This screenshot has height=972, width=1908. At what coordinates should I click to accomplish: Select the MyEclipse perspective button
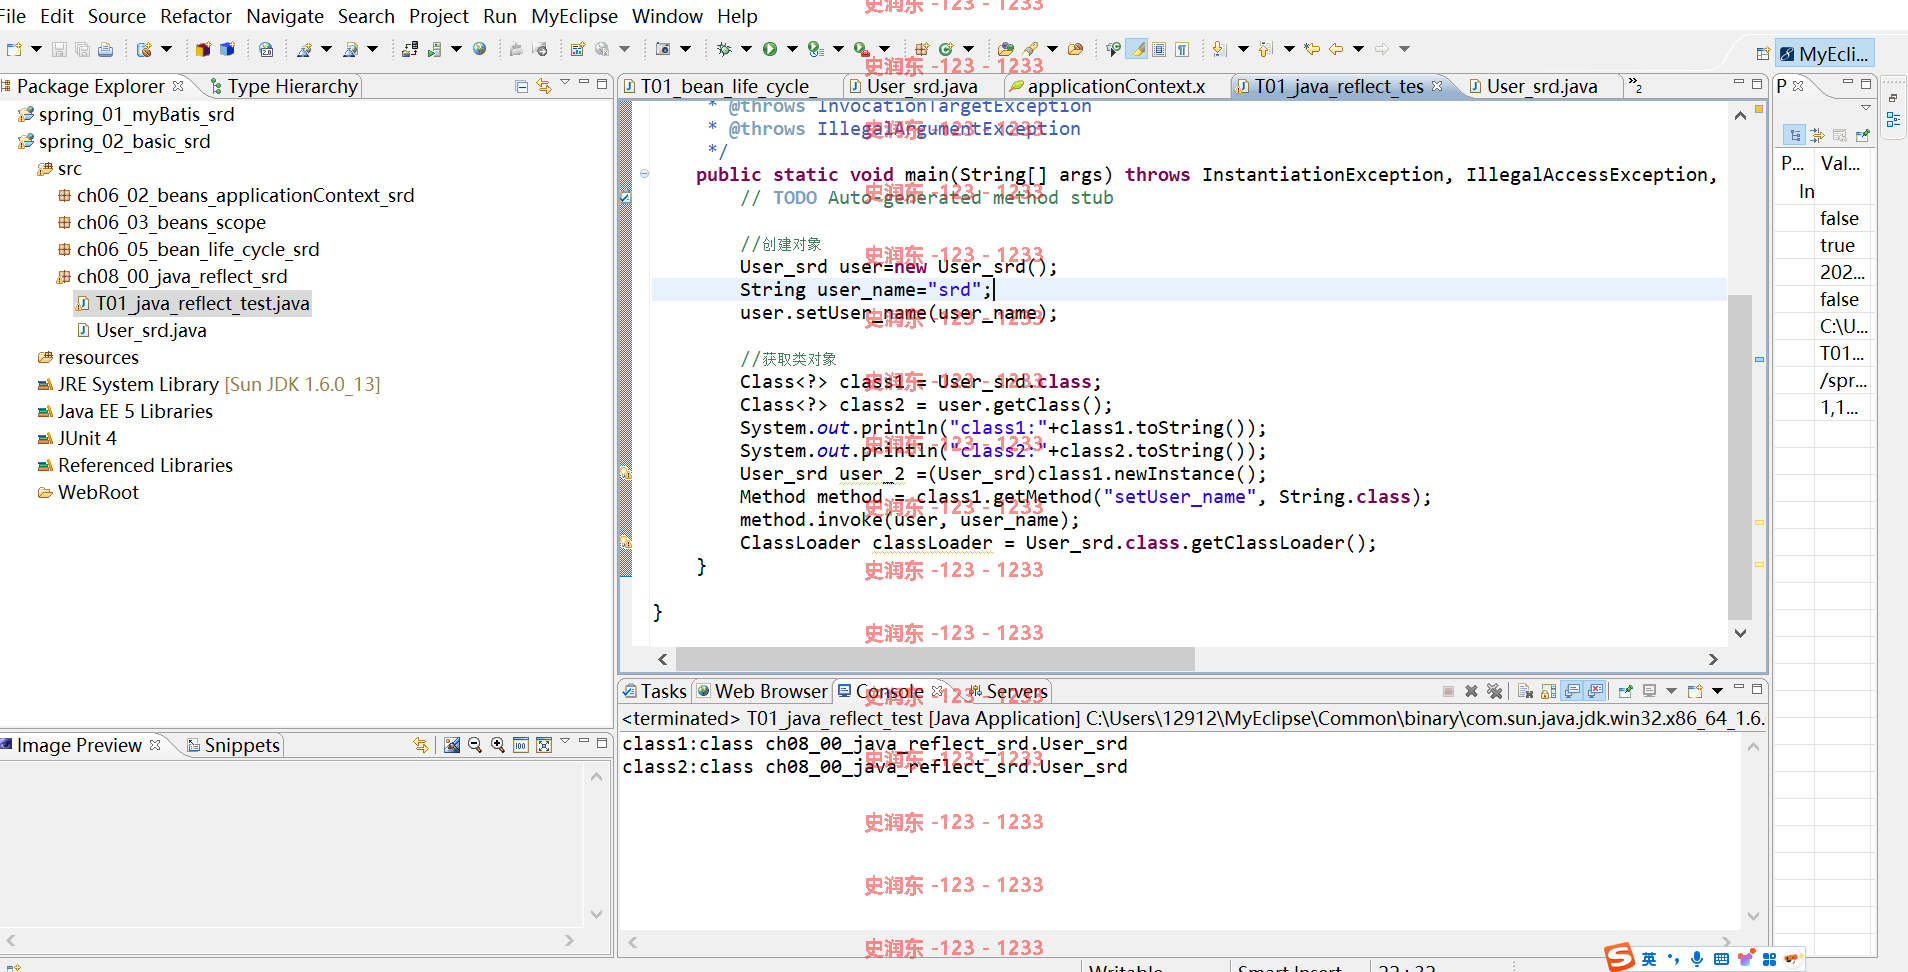coord(1824,54)
